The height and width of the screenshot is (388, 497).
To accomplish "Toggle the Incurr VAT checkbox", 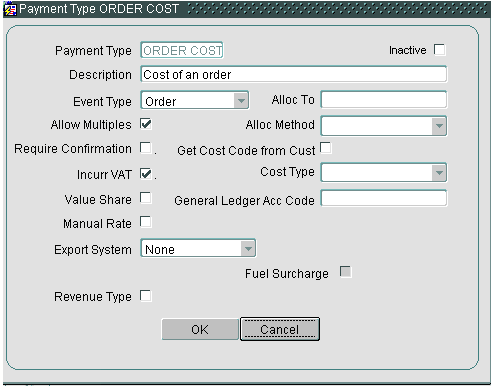I will (x=146, y=174).
